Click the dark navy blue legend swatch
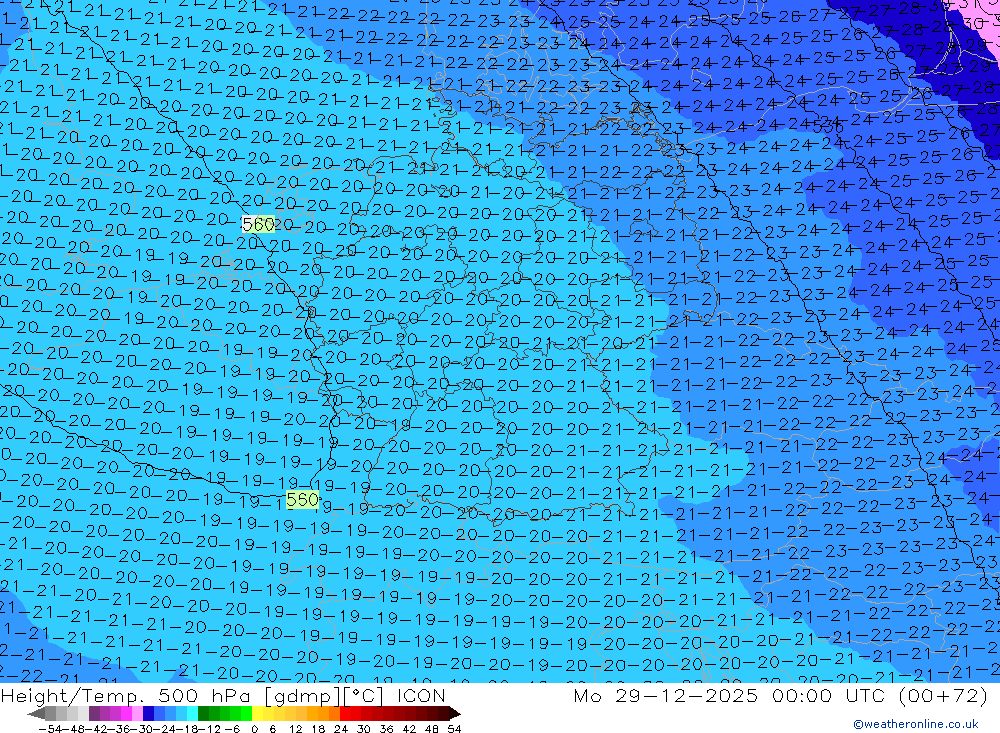Viewport: 1000px width, 733px height. (x=148, y=713)
